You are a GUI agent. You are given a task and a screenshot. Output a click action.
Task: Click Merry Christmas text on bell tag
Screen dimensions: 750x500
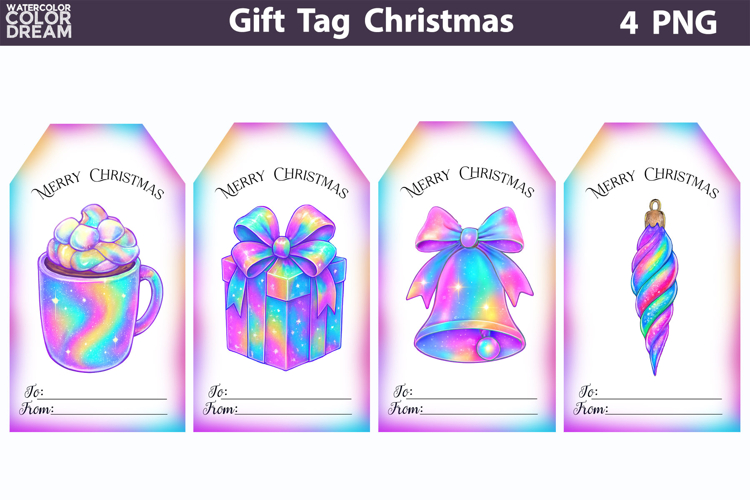pyautogui.click(x=467, y=182)
